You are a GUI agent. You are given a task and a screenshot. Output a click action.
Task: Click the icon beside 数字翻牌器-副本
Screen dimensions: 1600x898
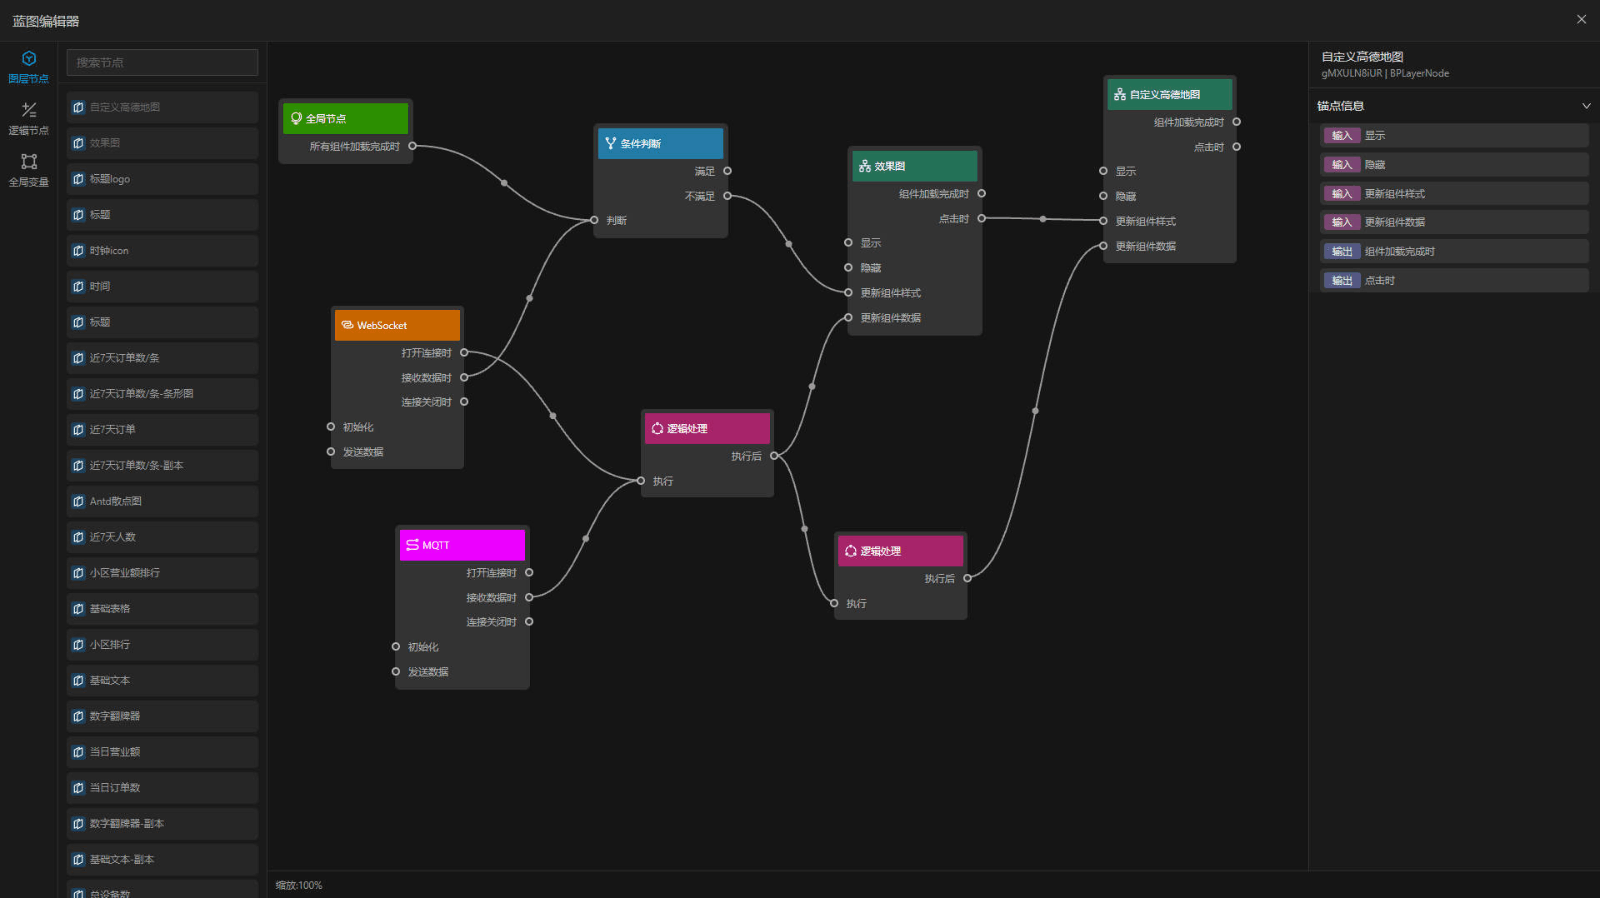pyautogui.click(x=78, y=824)
